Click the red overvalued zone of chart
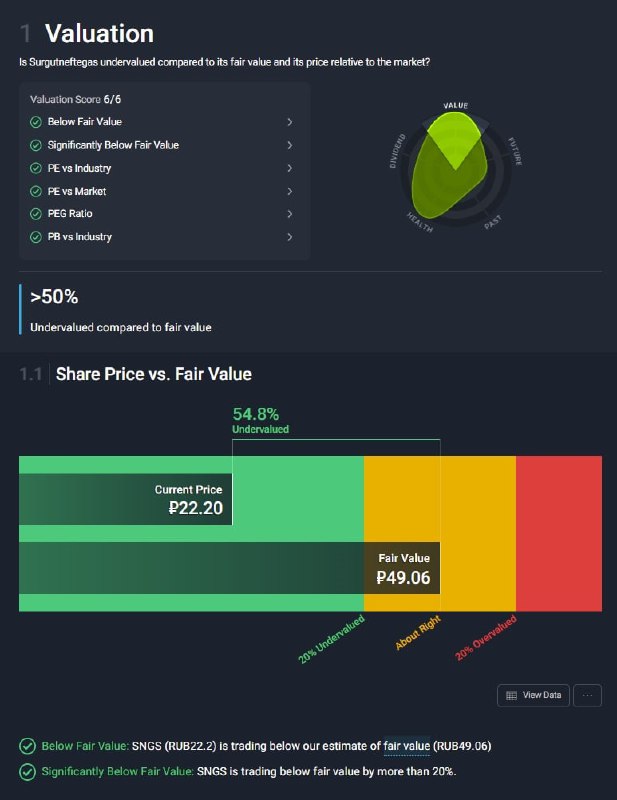 tap(559, 534)
